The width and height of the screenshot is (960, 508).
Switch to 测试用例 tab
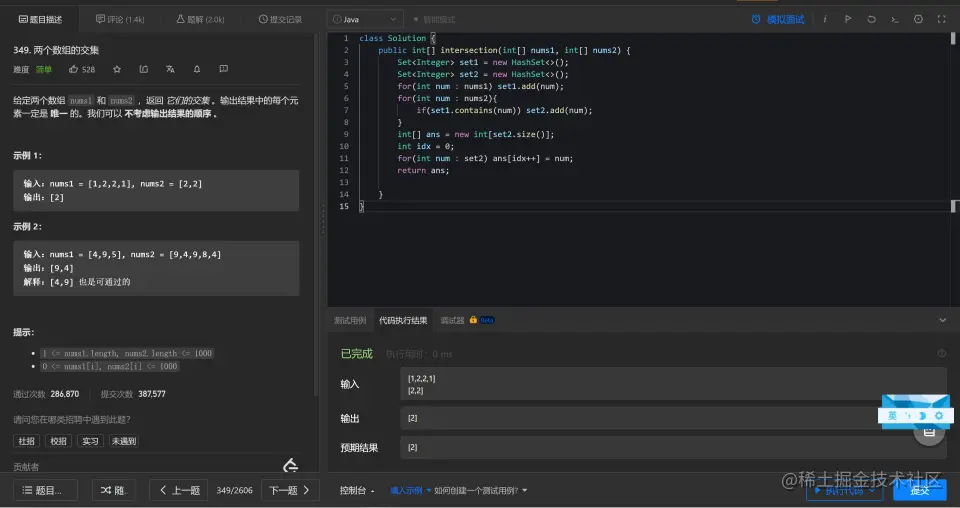(x=350, y=320)
